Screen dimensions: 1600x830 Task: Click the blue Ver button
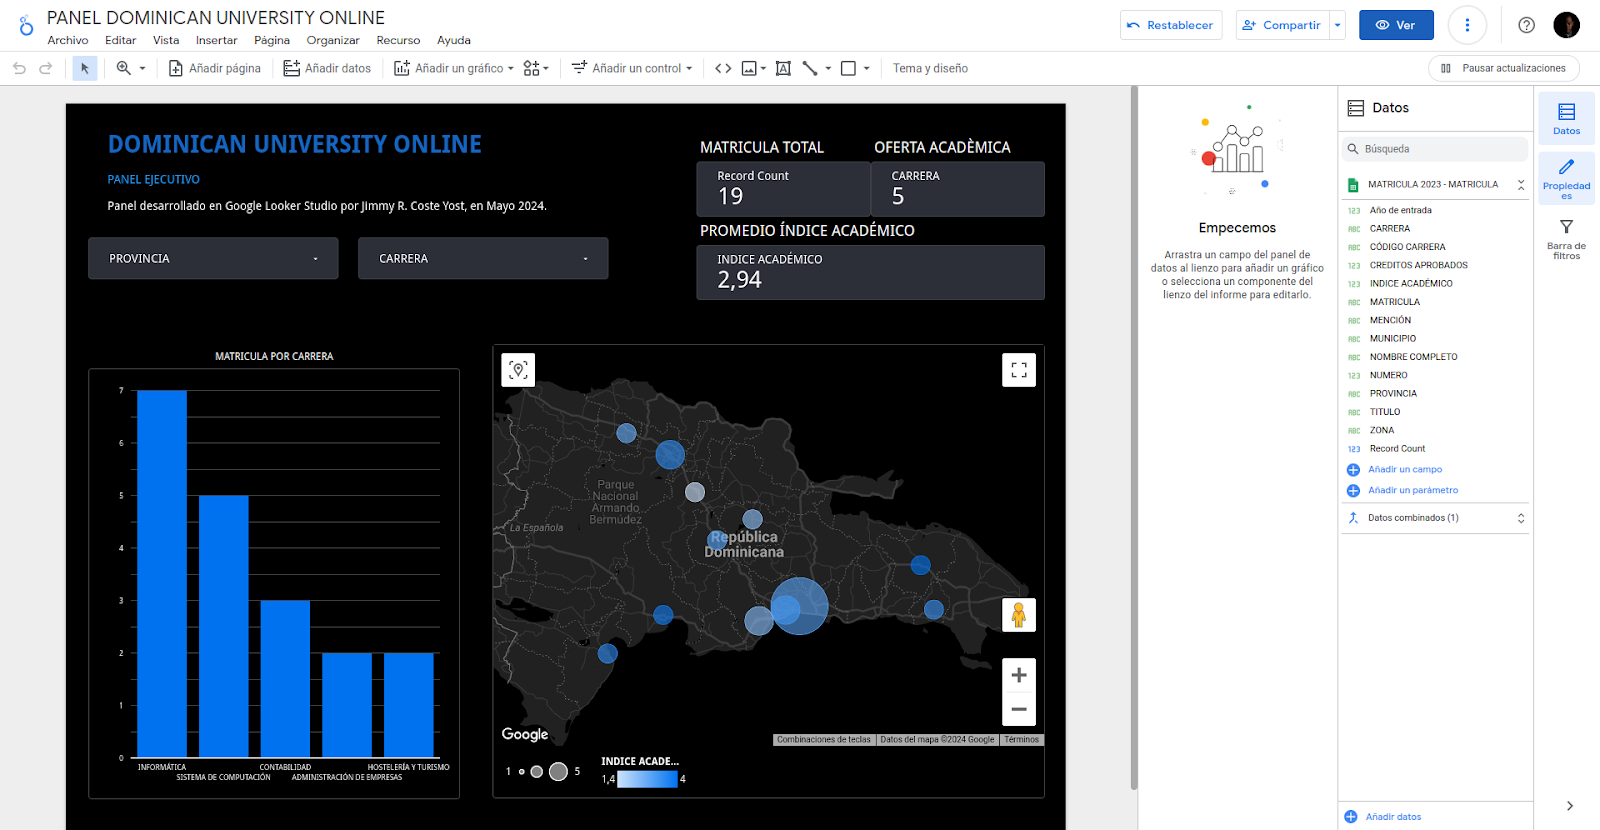tap(1396, 25)
